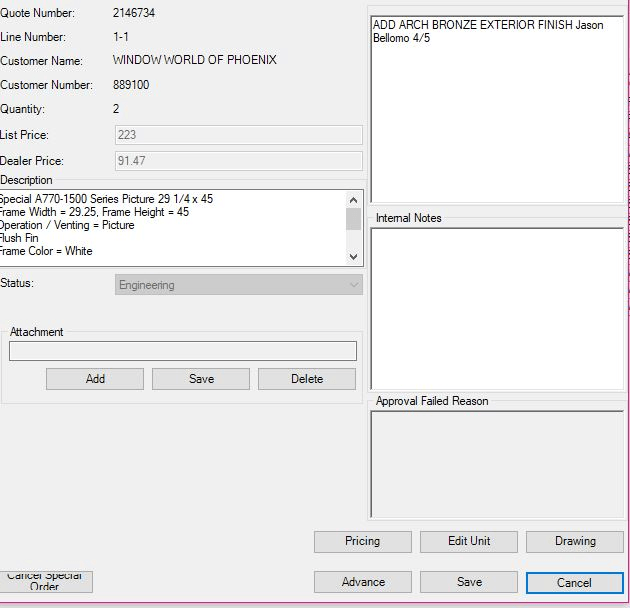630x608 pixels.
Task: Click the Edit Unit button
Action: click(469, 541)
